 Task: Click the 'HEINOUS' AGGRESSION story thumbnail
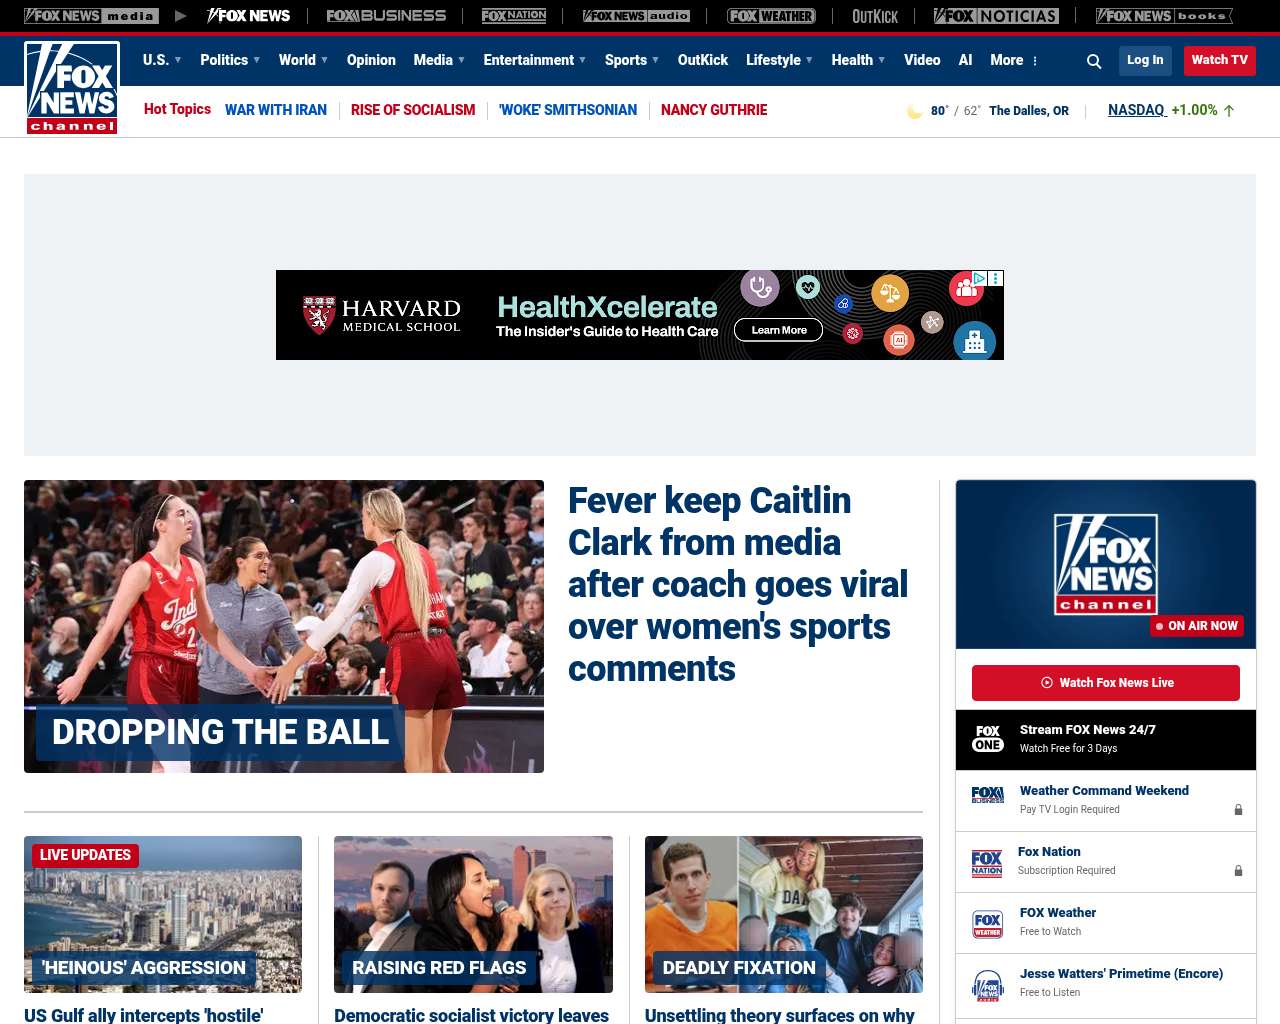tap(163, 914)
